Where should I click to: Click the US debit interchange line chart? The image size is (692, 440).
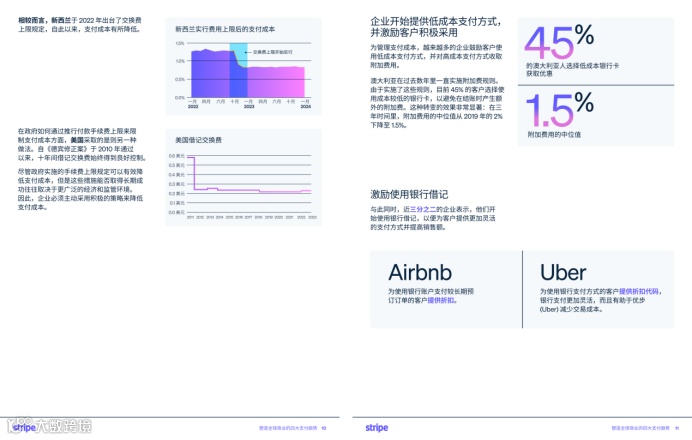click(x=249, y=184)
